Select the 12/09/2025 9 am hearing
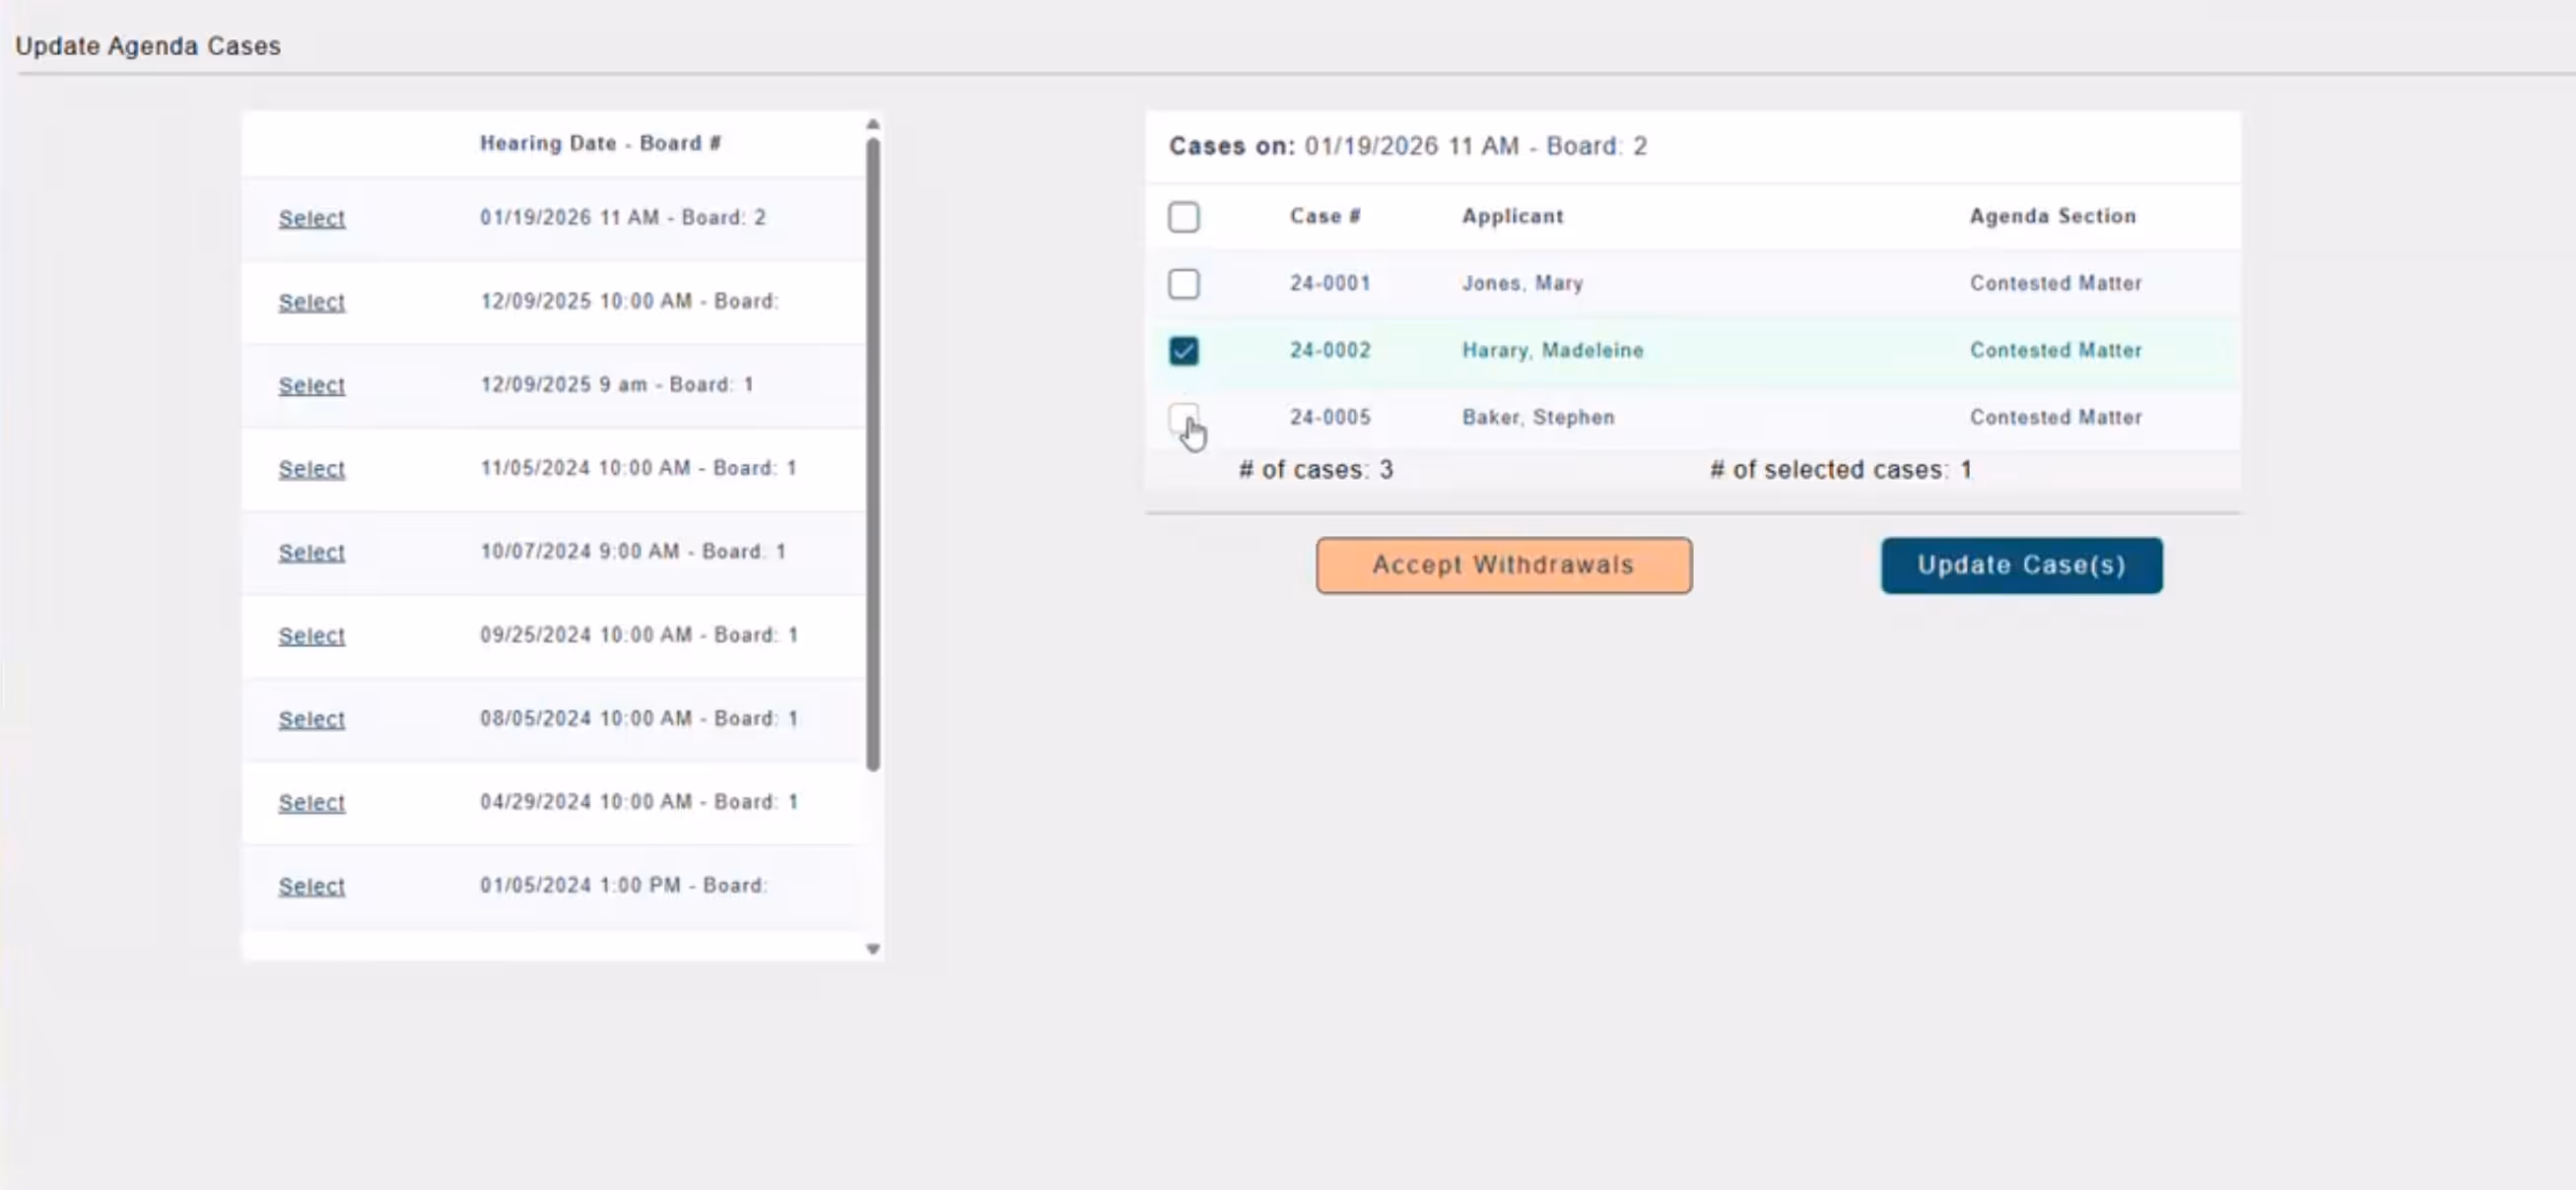 [311, 385]
